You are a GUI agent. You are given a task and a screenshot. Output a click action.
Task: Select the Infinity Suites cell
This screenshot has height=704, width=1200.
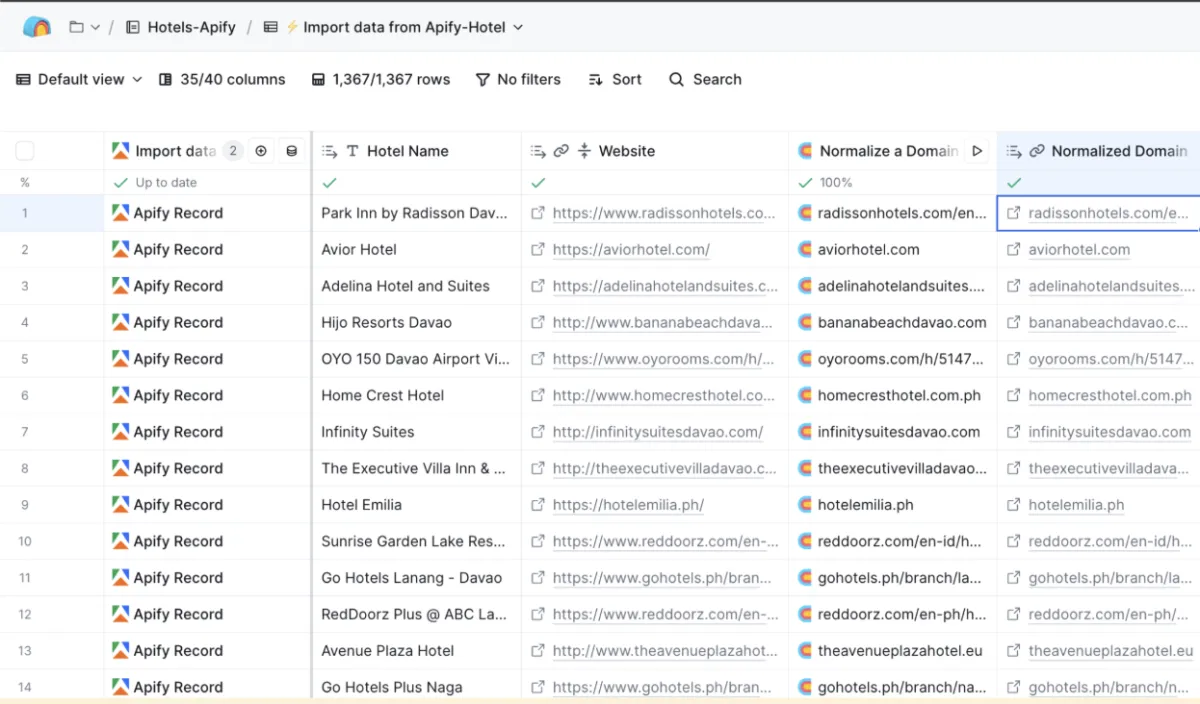(417, 432)
